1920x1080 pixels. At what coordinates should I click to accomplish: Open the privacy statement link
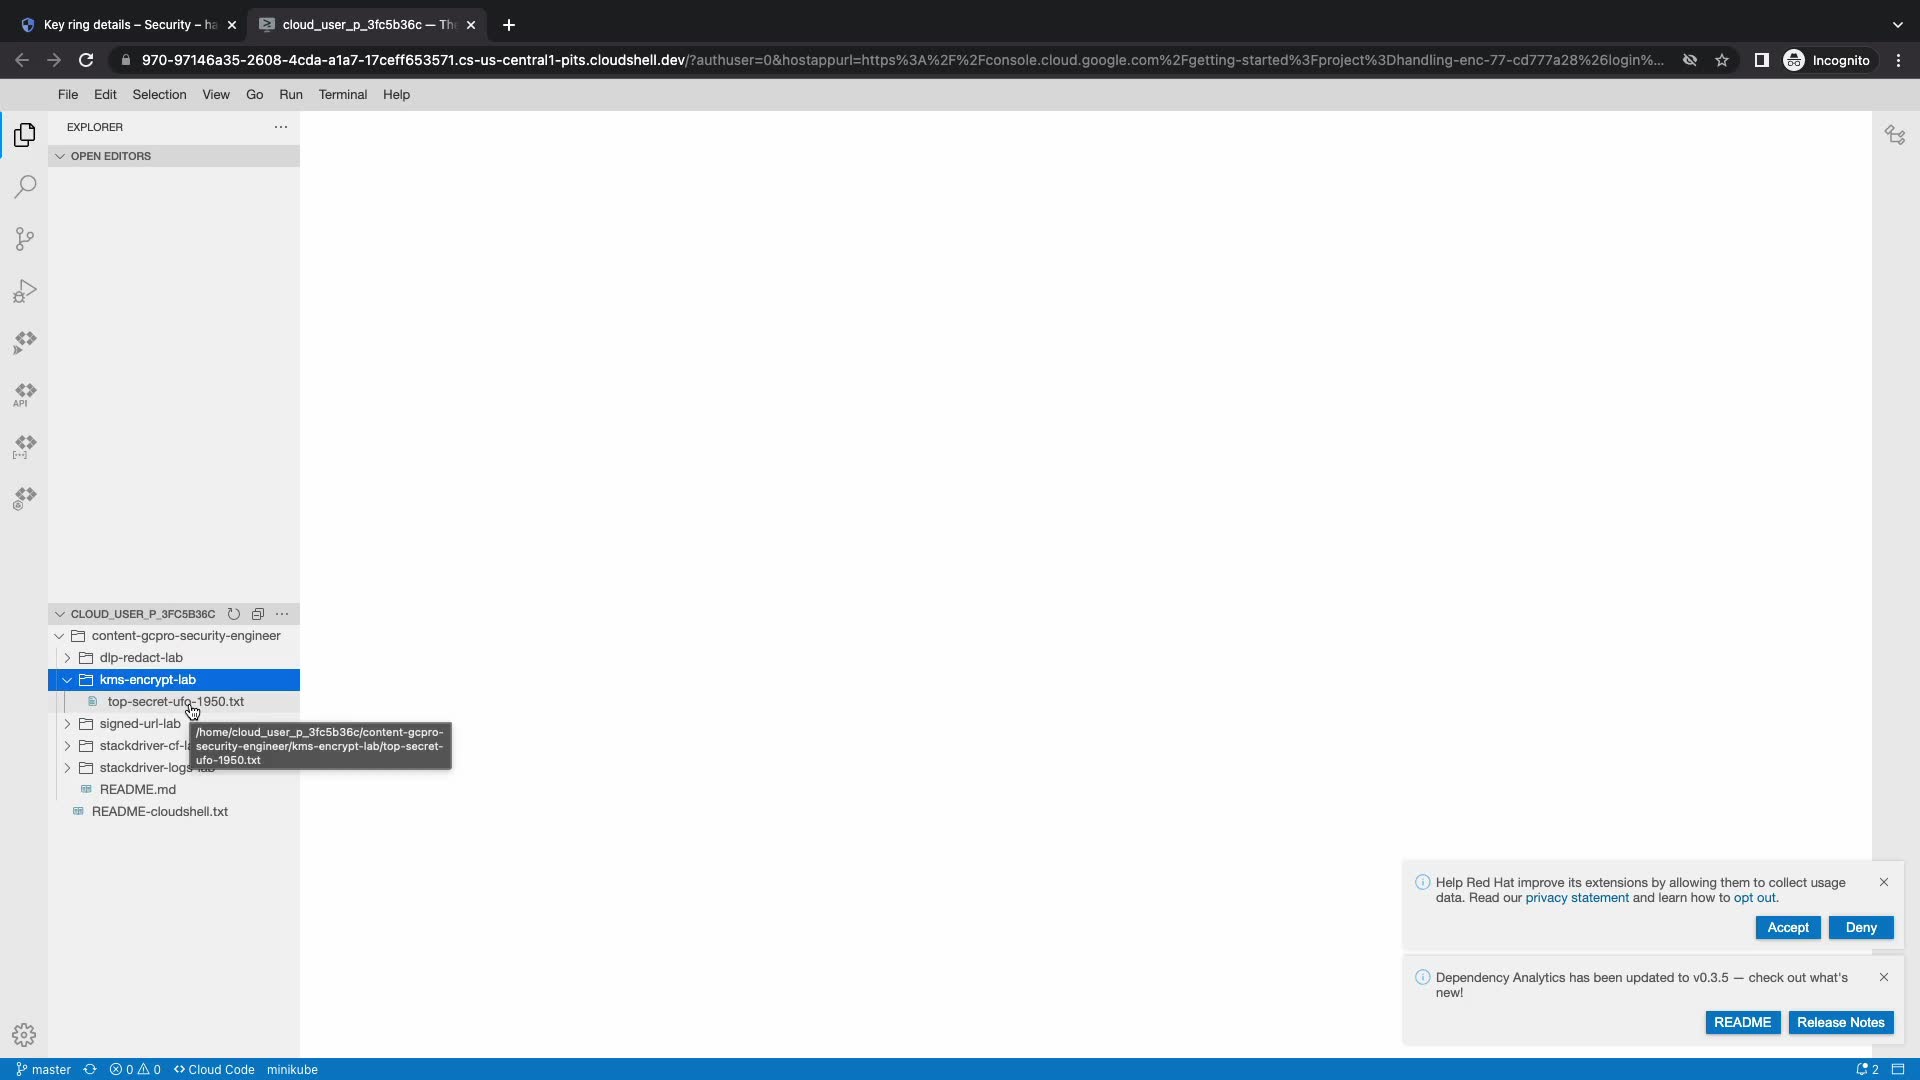[1576, 898]
